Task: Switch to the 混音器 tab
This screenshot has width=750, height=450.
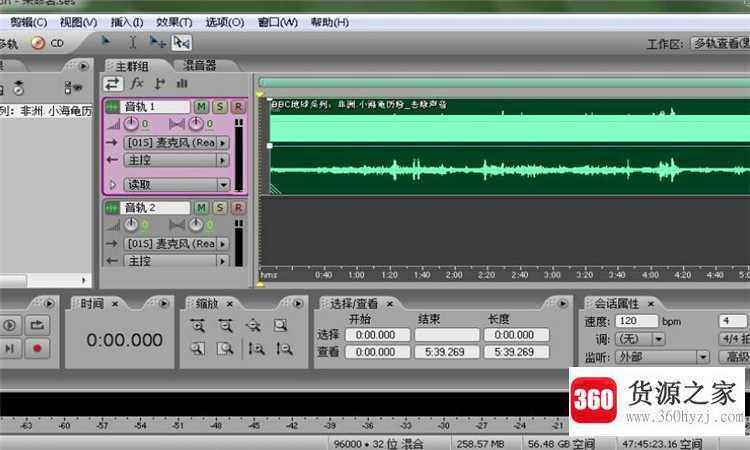Action: [x=200, y=65]
